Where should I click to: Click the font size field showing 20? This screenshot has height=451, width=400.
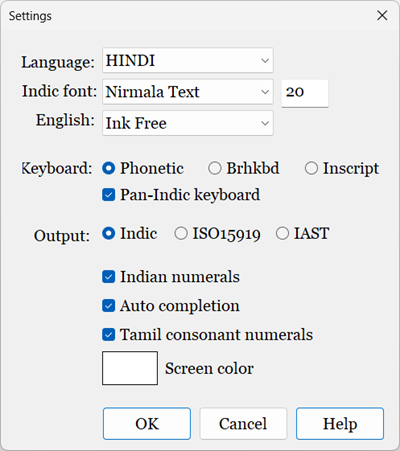(305, 93)
